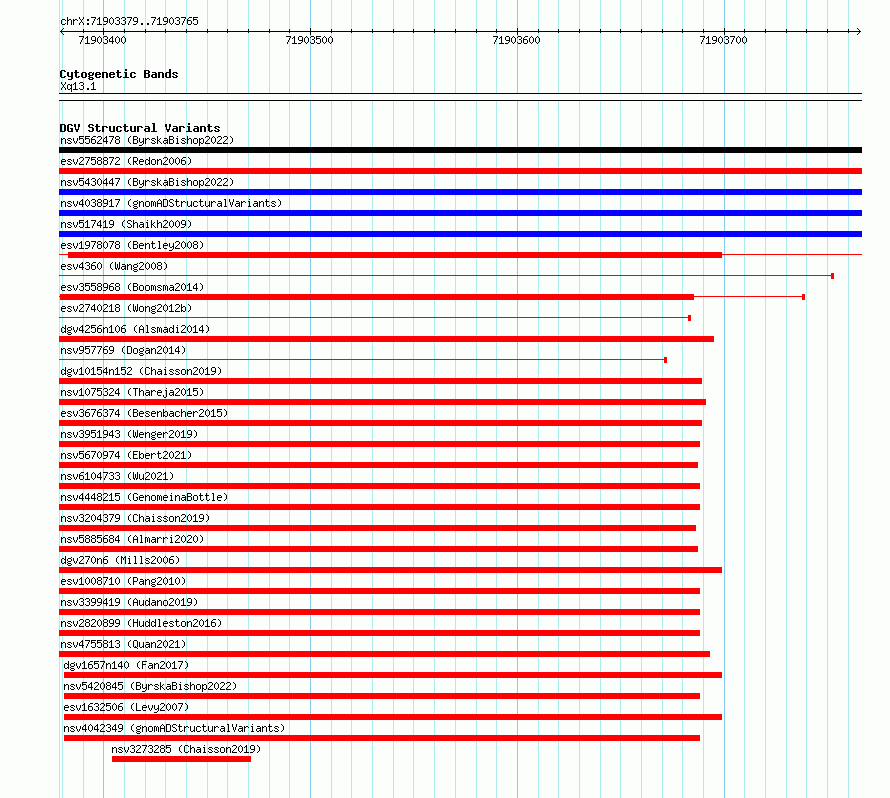The height and width of the screenshot is (798, 890).
Task: Click the short red bar for nsv3273285
Action: pyautogui.click(x=181, y=759)
